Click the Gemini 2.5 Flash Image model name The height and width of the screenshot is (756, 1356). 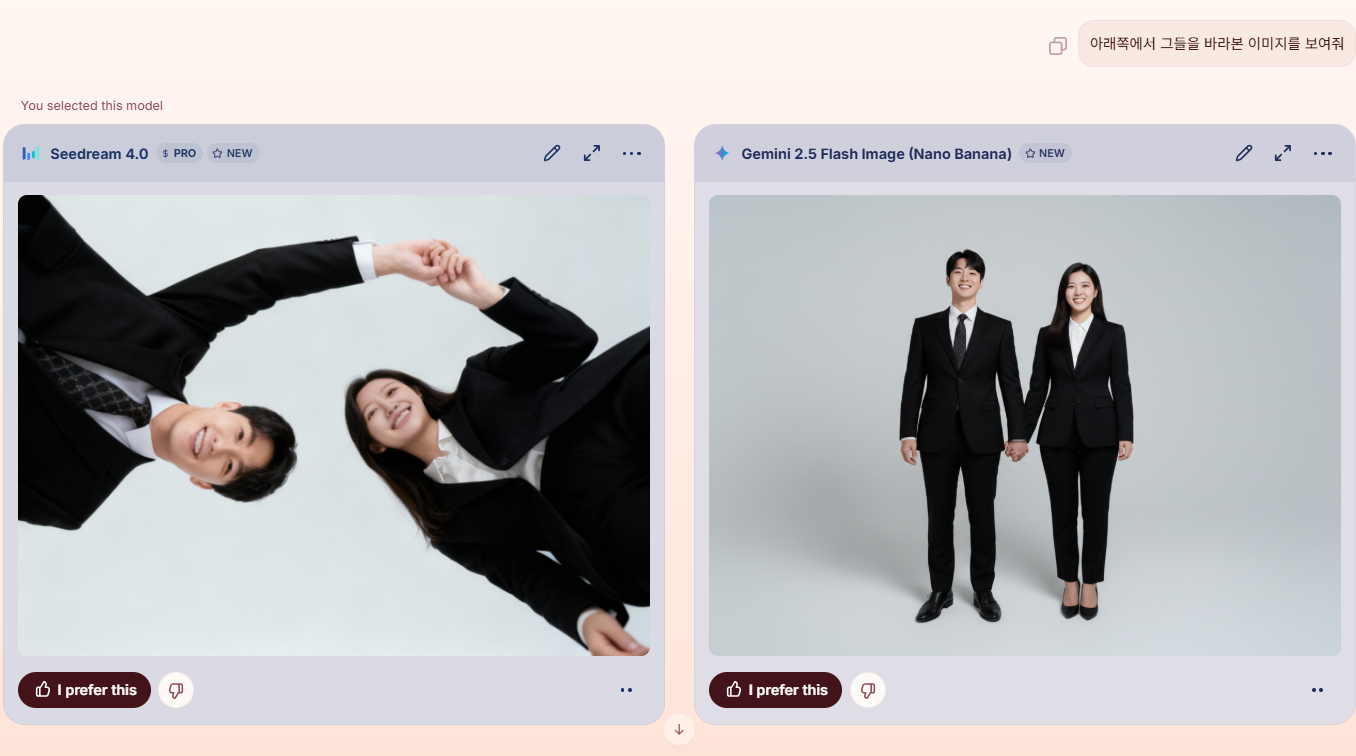[876, 154]
